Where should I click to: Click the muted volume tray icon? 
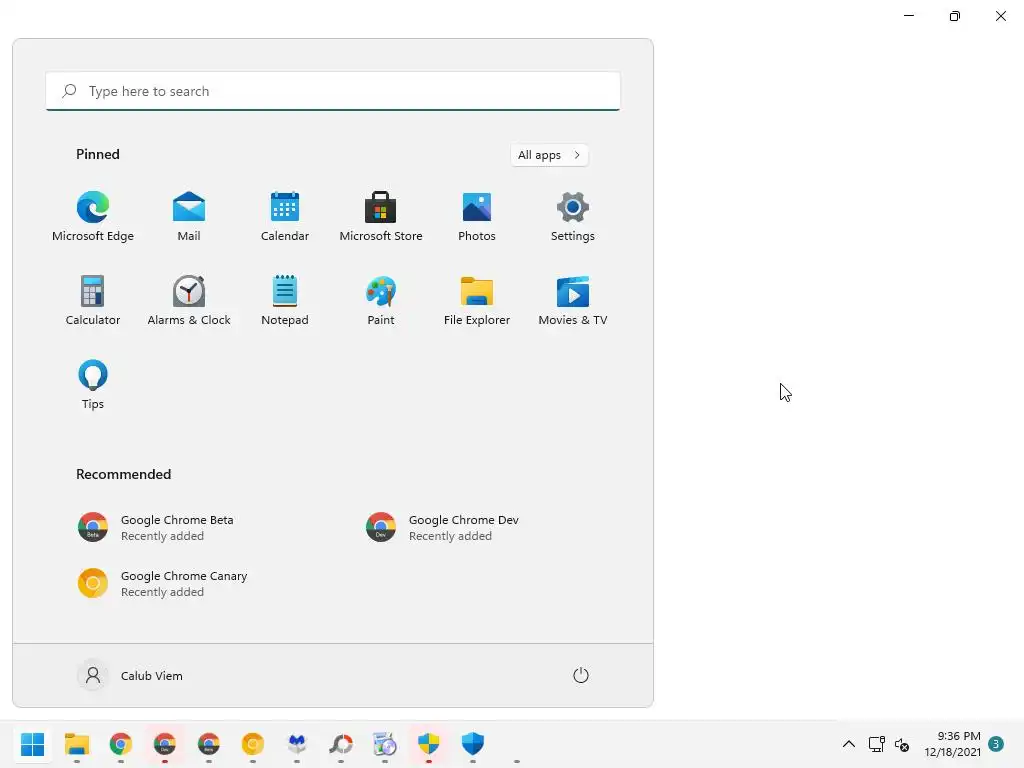pyautogui.click(x=902, y=744)
